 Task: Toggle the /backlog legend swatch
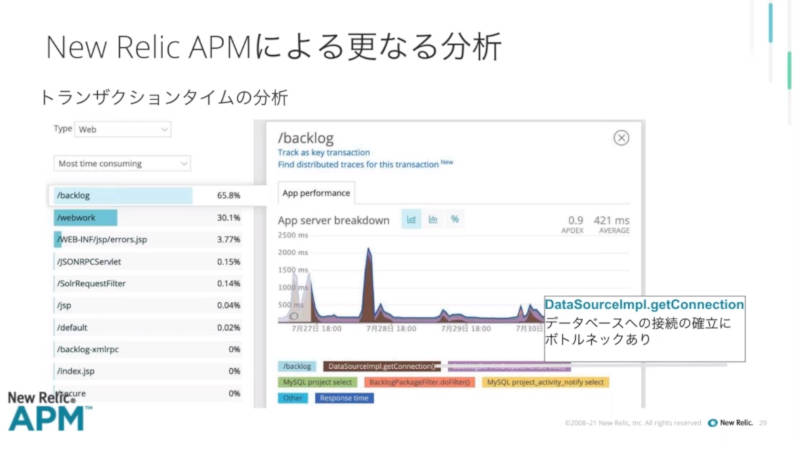click(297, 366)
